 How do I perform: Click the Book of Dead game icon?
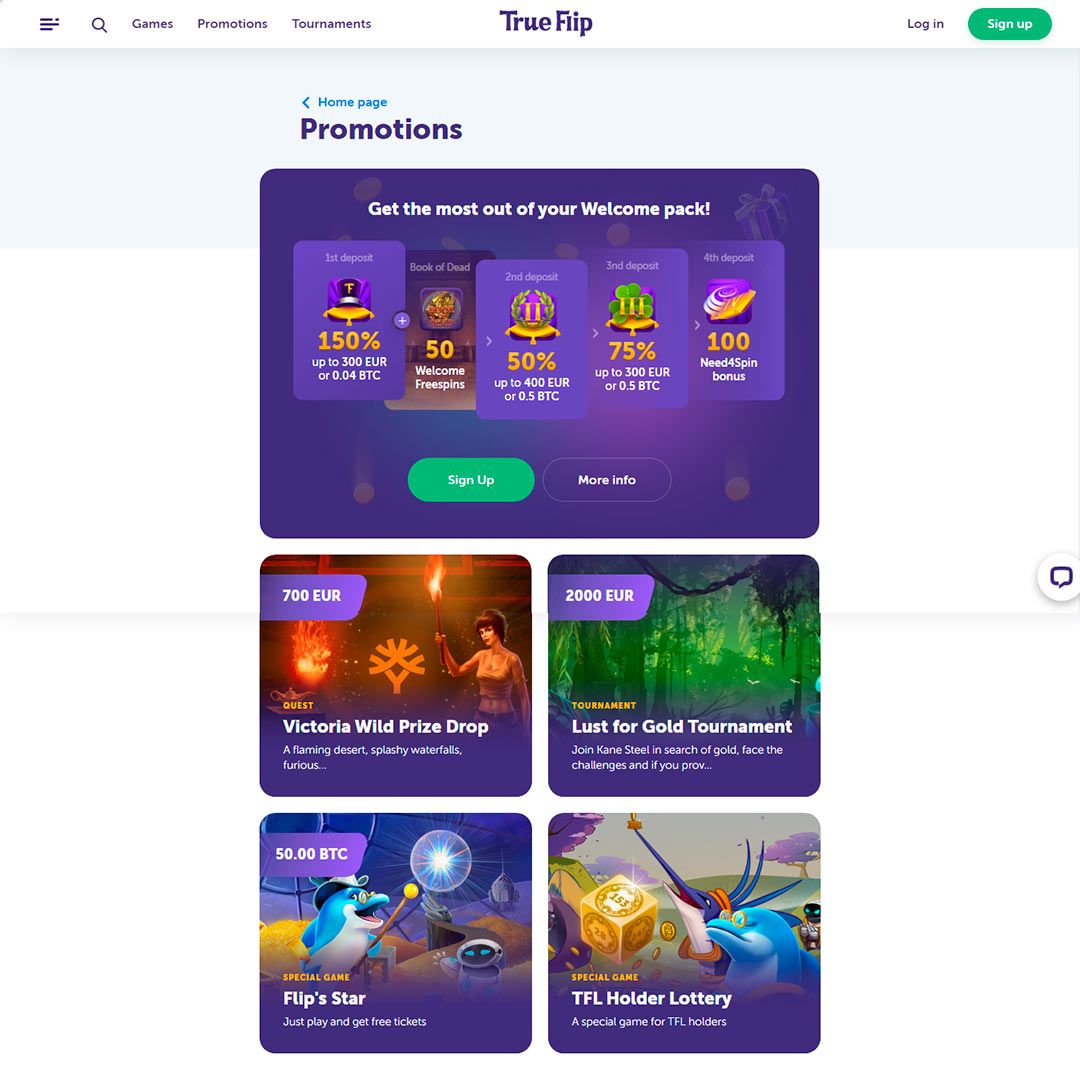[x=441, y=309]
